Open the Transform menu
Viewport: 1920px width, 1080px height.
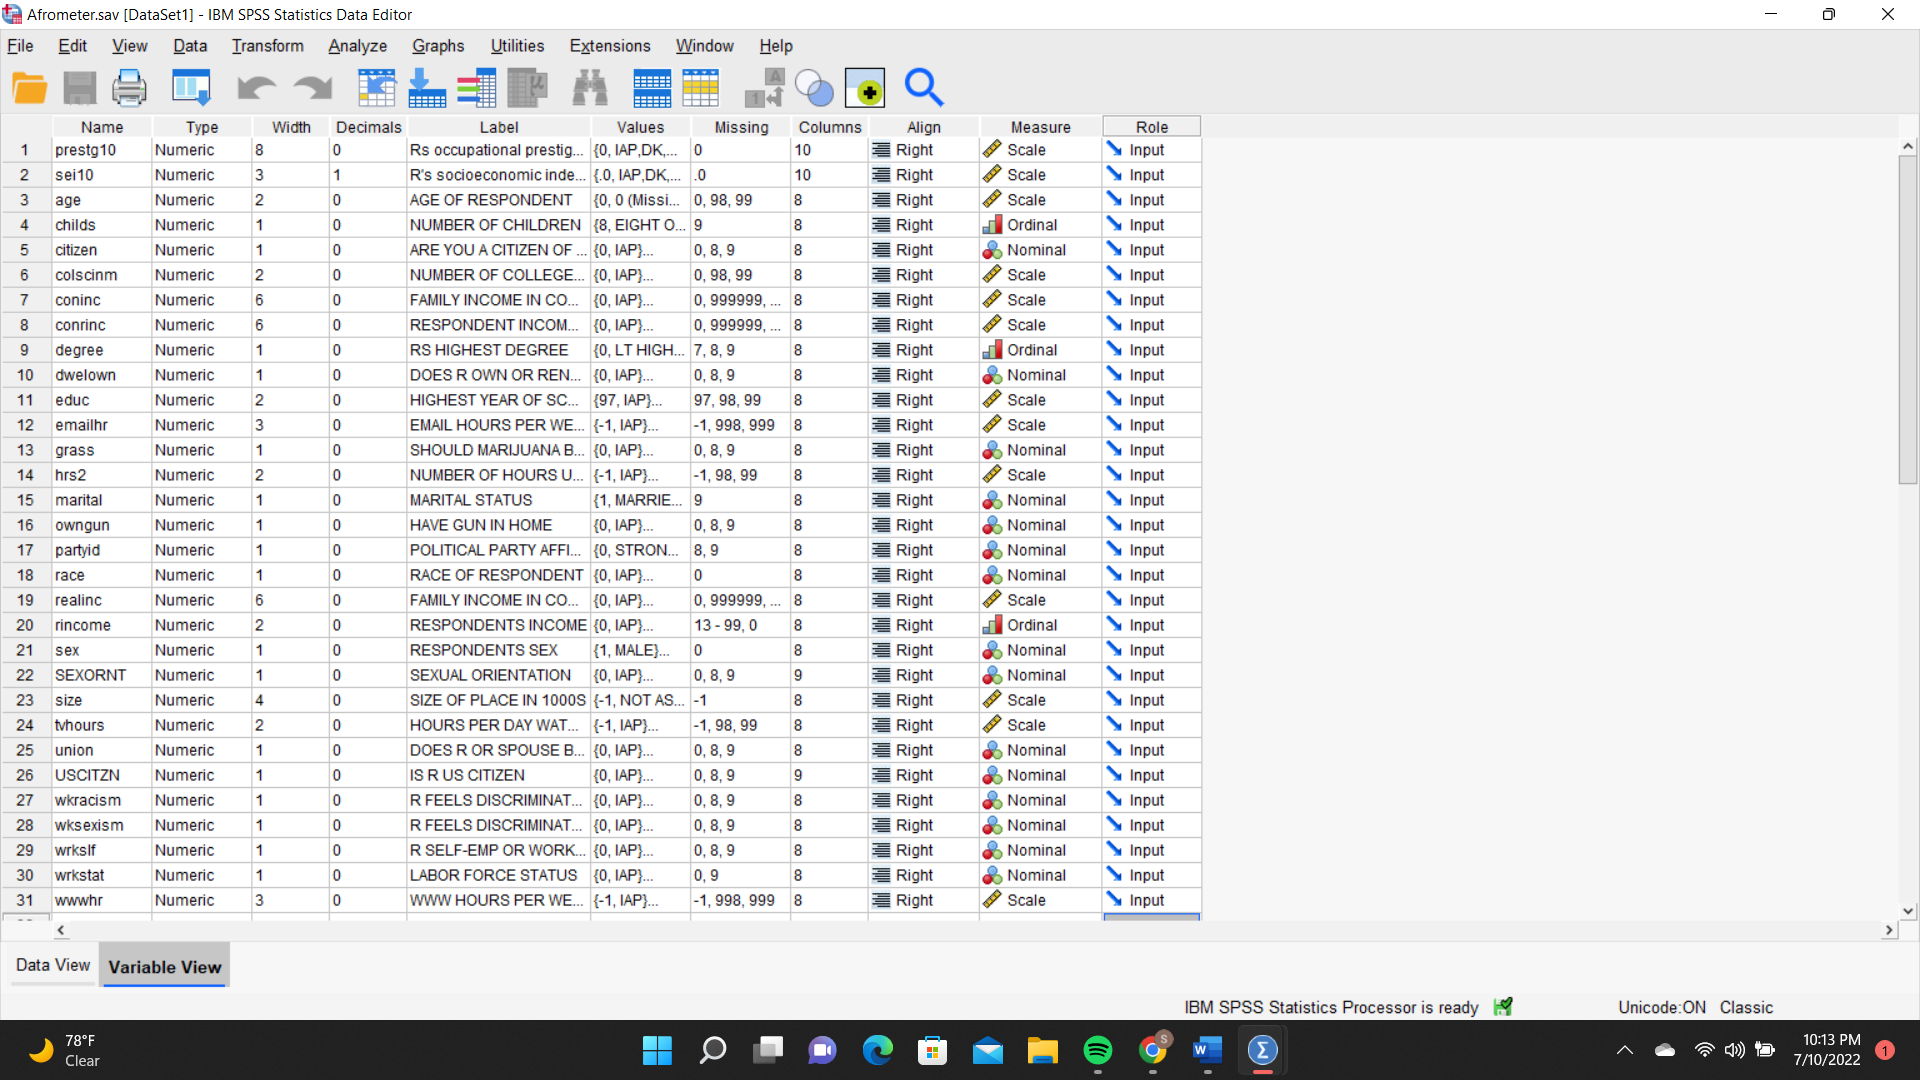pos(267,46)
